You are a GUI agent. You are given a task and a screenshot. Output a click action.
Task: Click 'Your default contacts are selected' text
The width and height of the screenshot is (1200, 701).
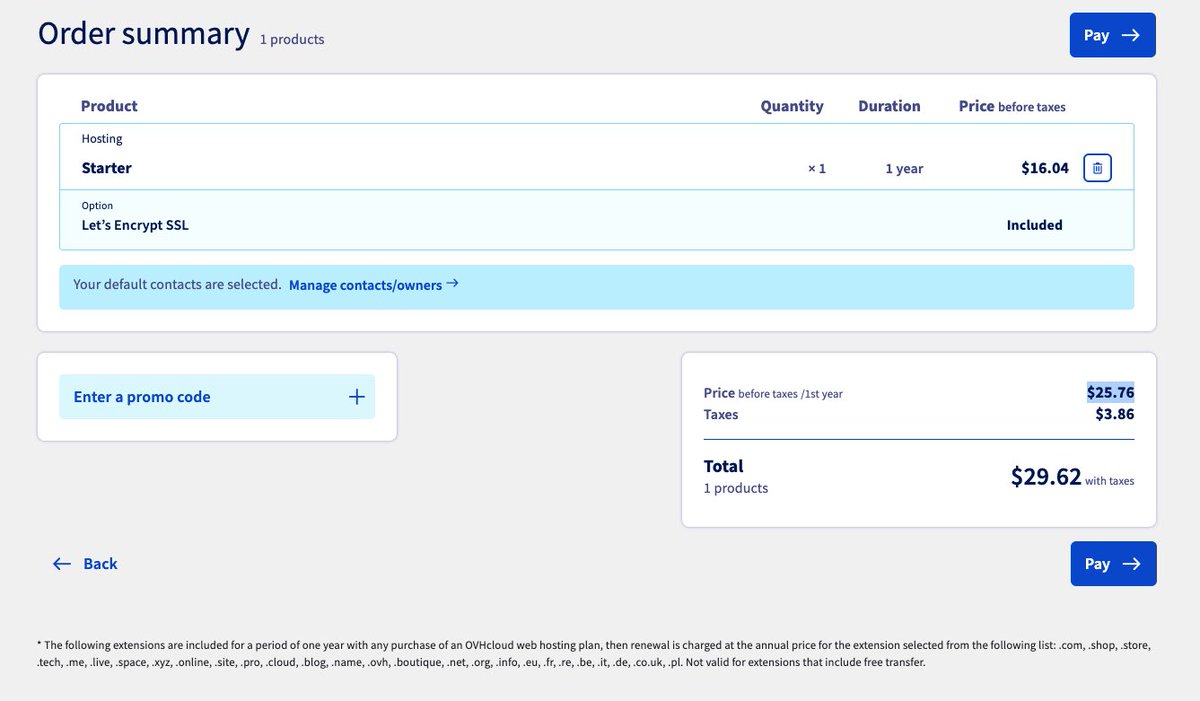pyautogui.click(x=177, y=285)
